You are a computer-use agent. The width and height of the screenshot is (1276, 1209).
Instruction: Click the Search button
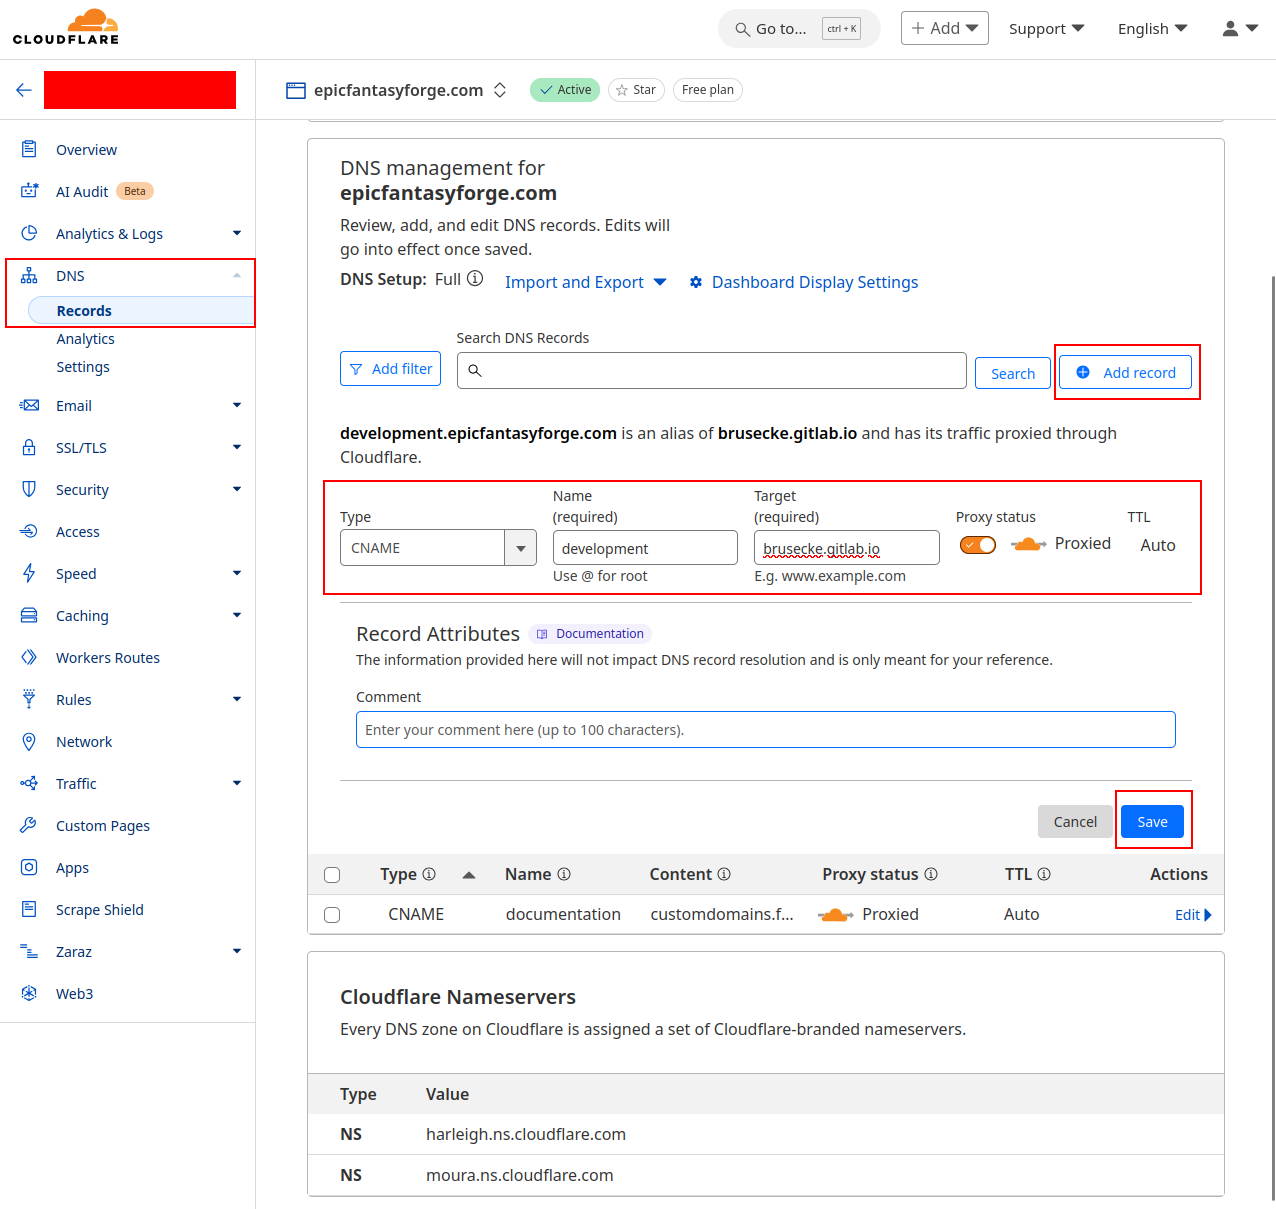click(1013, 373)
